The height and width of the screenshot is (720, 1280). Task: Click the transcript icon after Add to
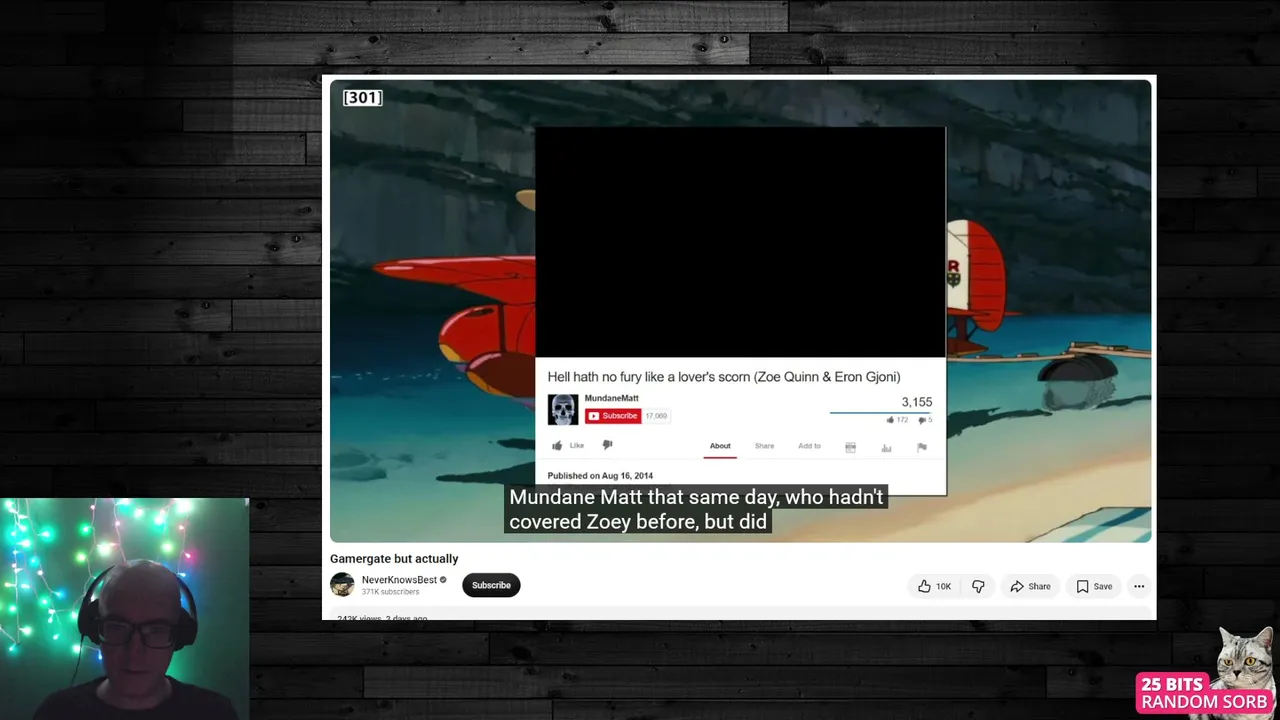(850, 447)
